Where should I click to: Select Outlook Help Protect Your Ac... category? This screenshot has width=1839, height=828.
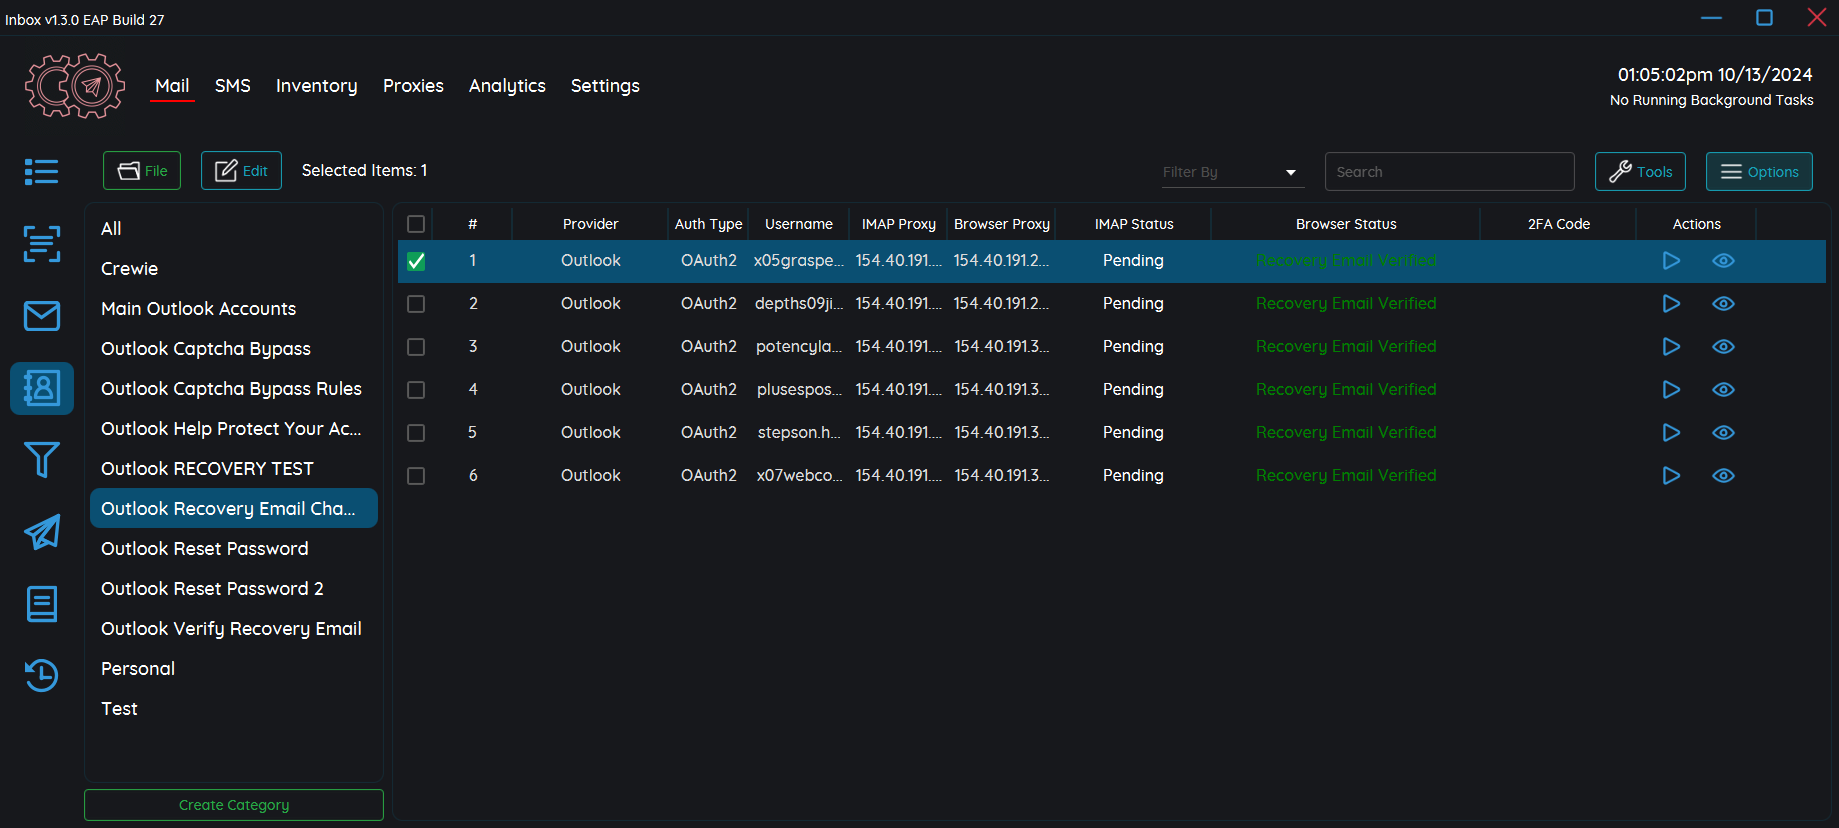pos(234,429)
